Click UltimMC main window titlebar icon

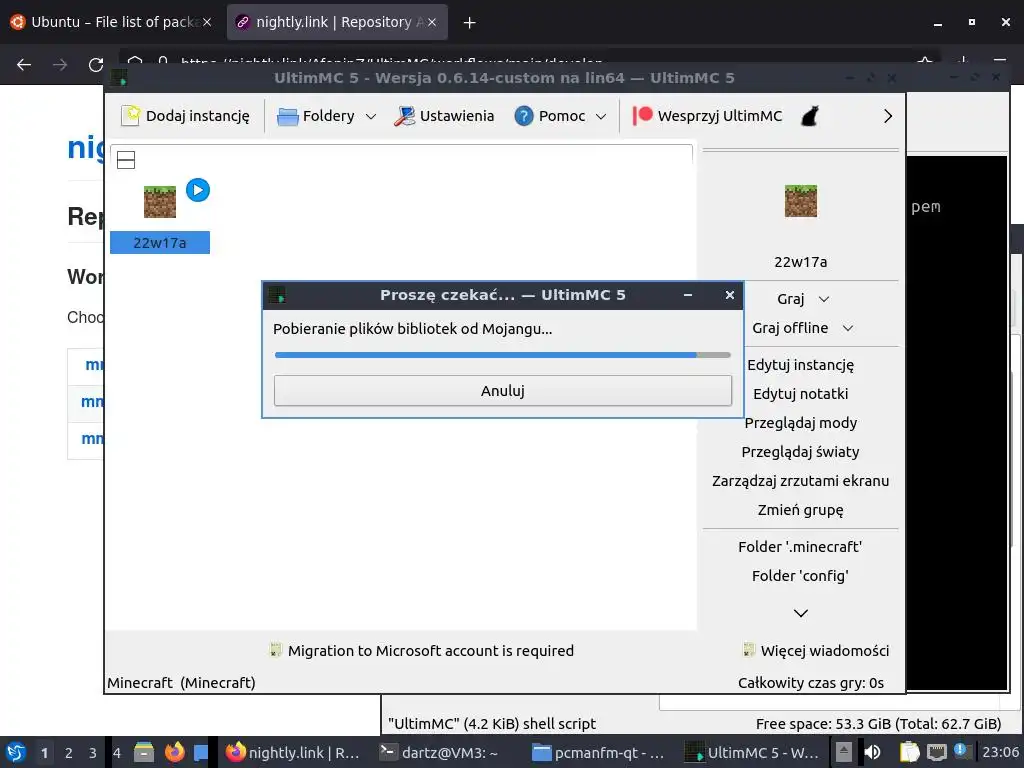click(x=119, y=78)
